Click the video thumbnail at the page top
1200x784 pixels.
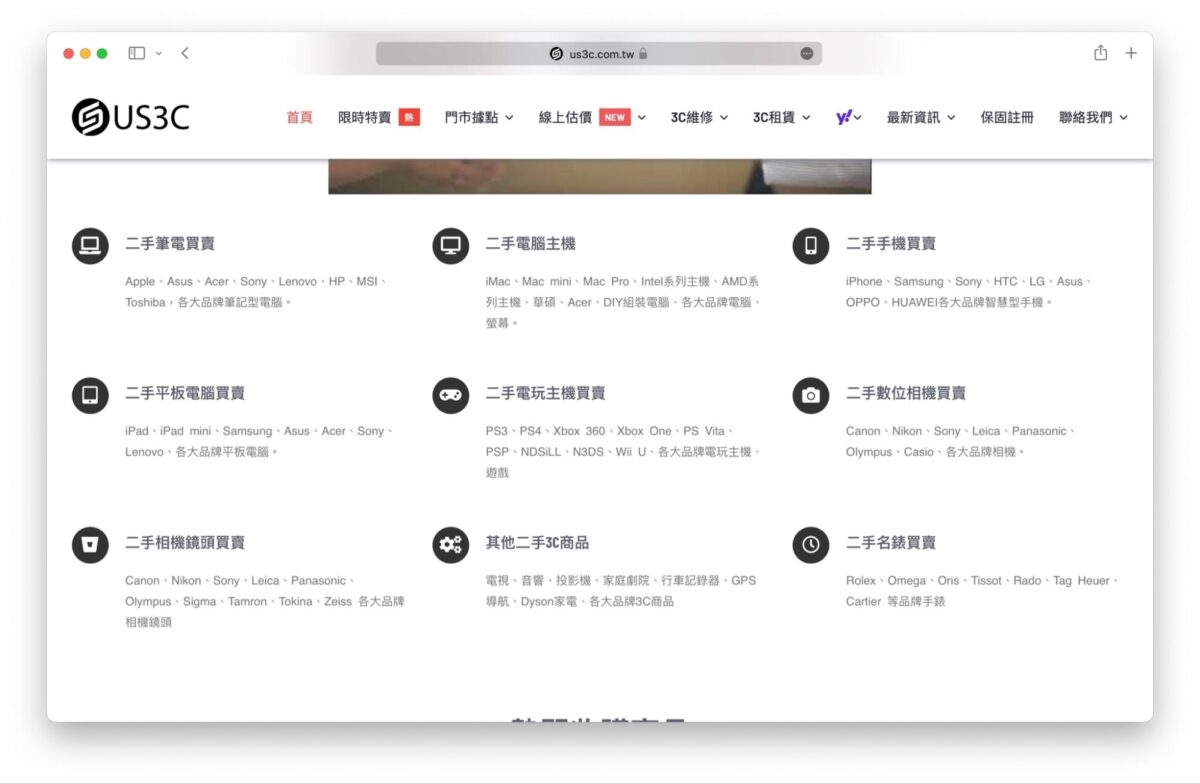(600, 177)
